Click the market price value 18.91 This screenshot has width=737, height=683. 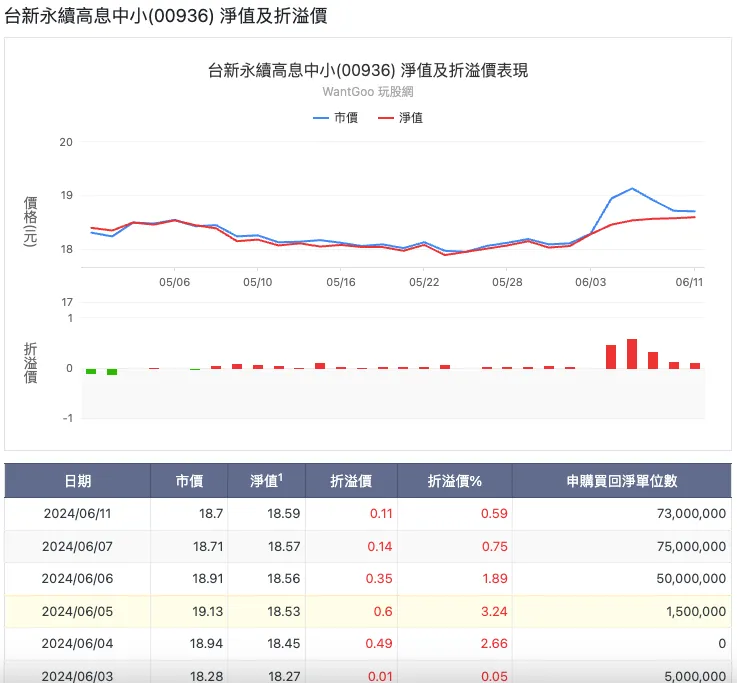pos(207,579)
